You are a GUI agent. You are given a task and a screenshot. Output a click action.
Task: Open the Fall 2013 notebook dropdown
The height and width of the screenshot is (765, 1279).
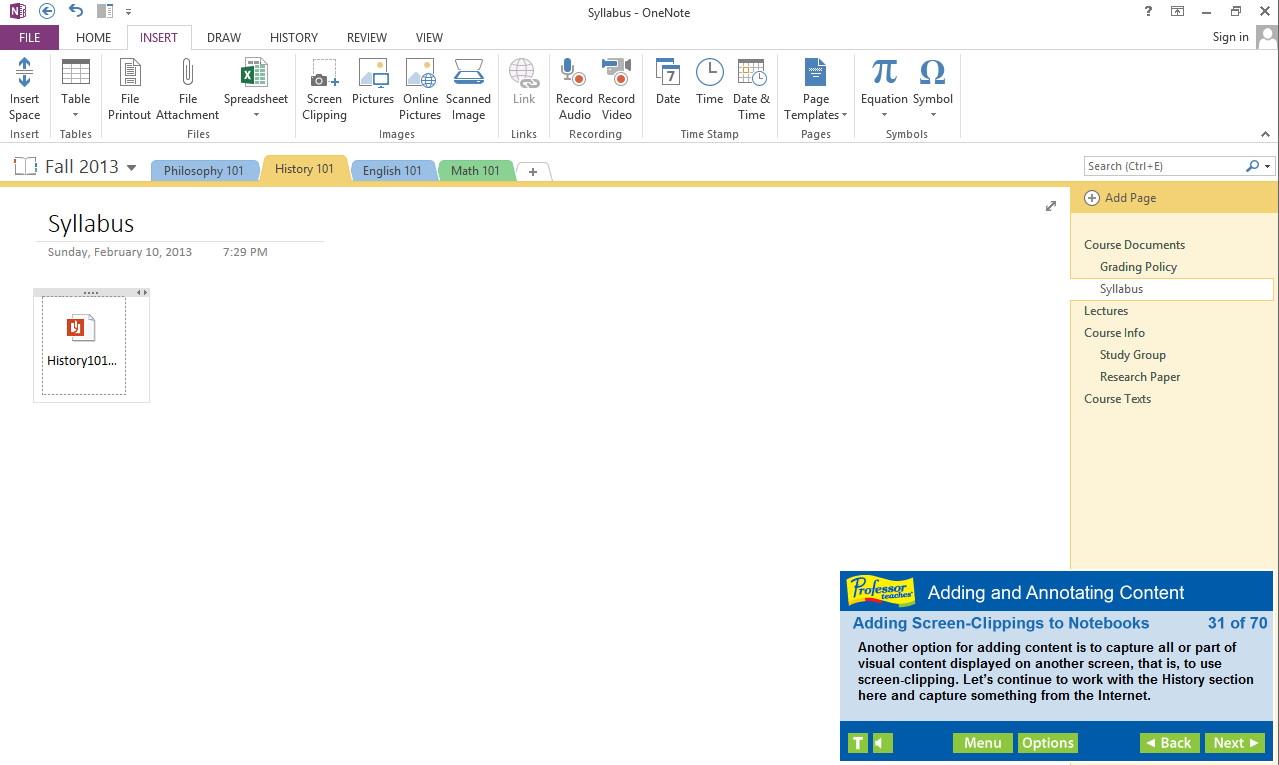click(131, 167)
